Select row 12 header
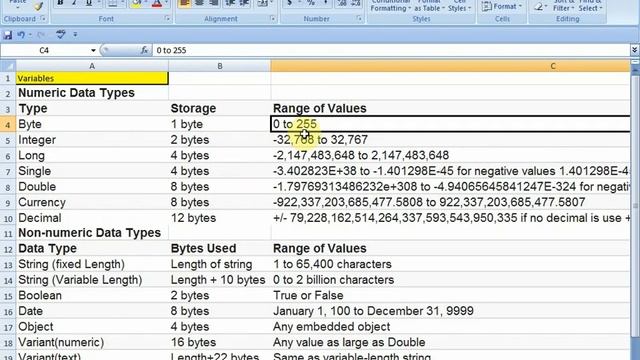 point(8,249)
